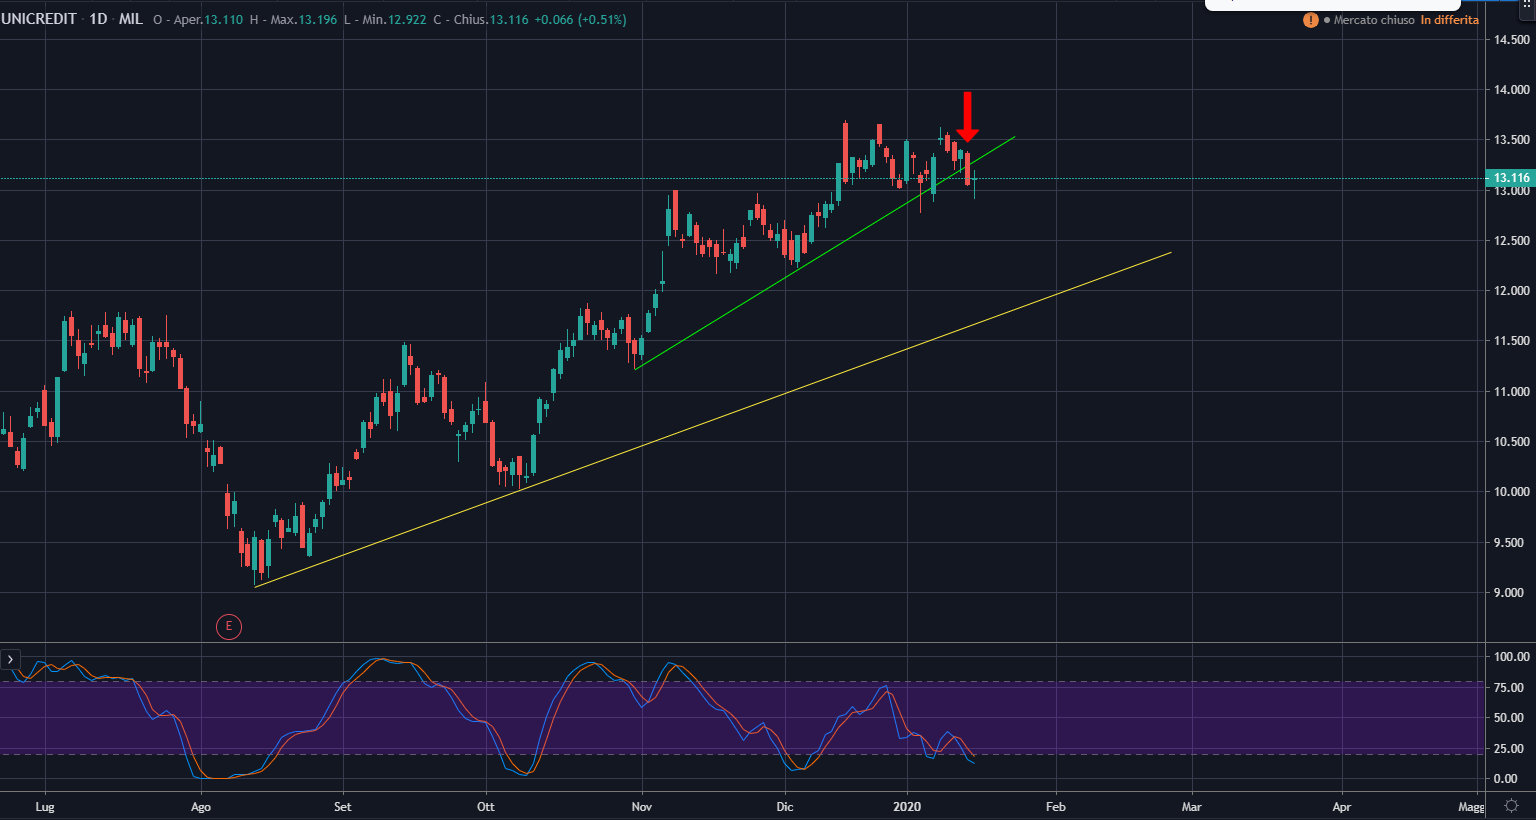Click the 1D interval label in legend
This screenshot has width=1536, height=820.
click(x=98, y=19)
